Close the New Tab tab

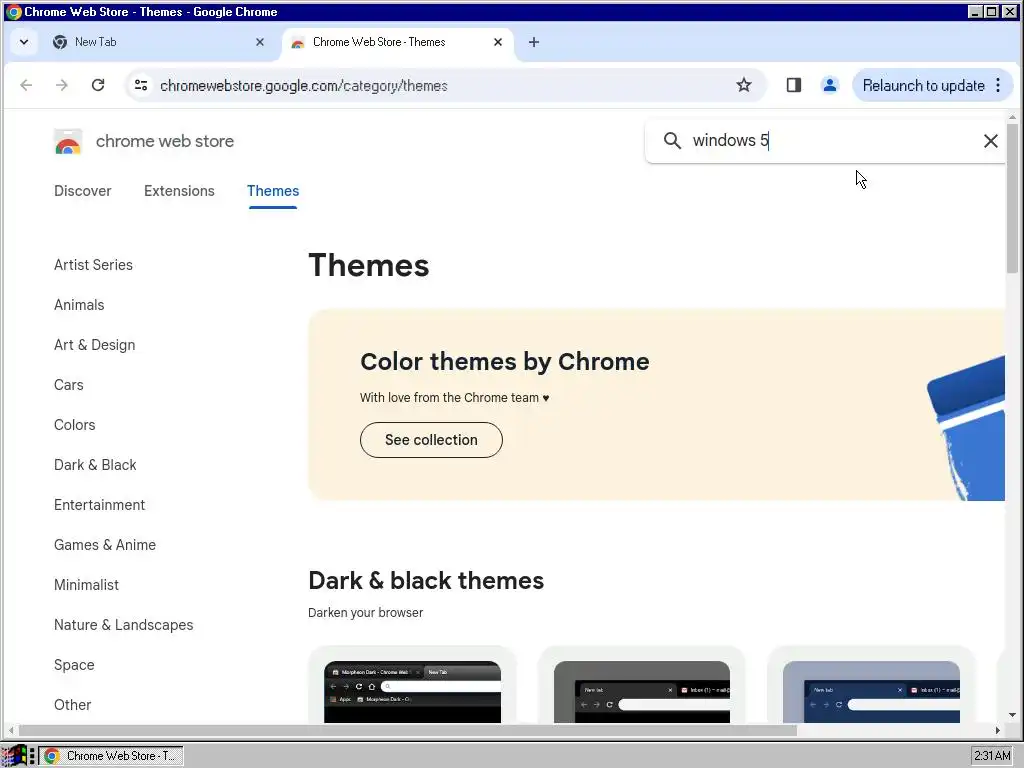click(x=260, y=42)
